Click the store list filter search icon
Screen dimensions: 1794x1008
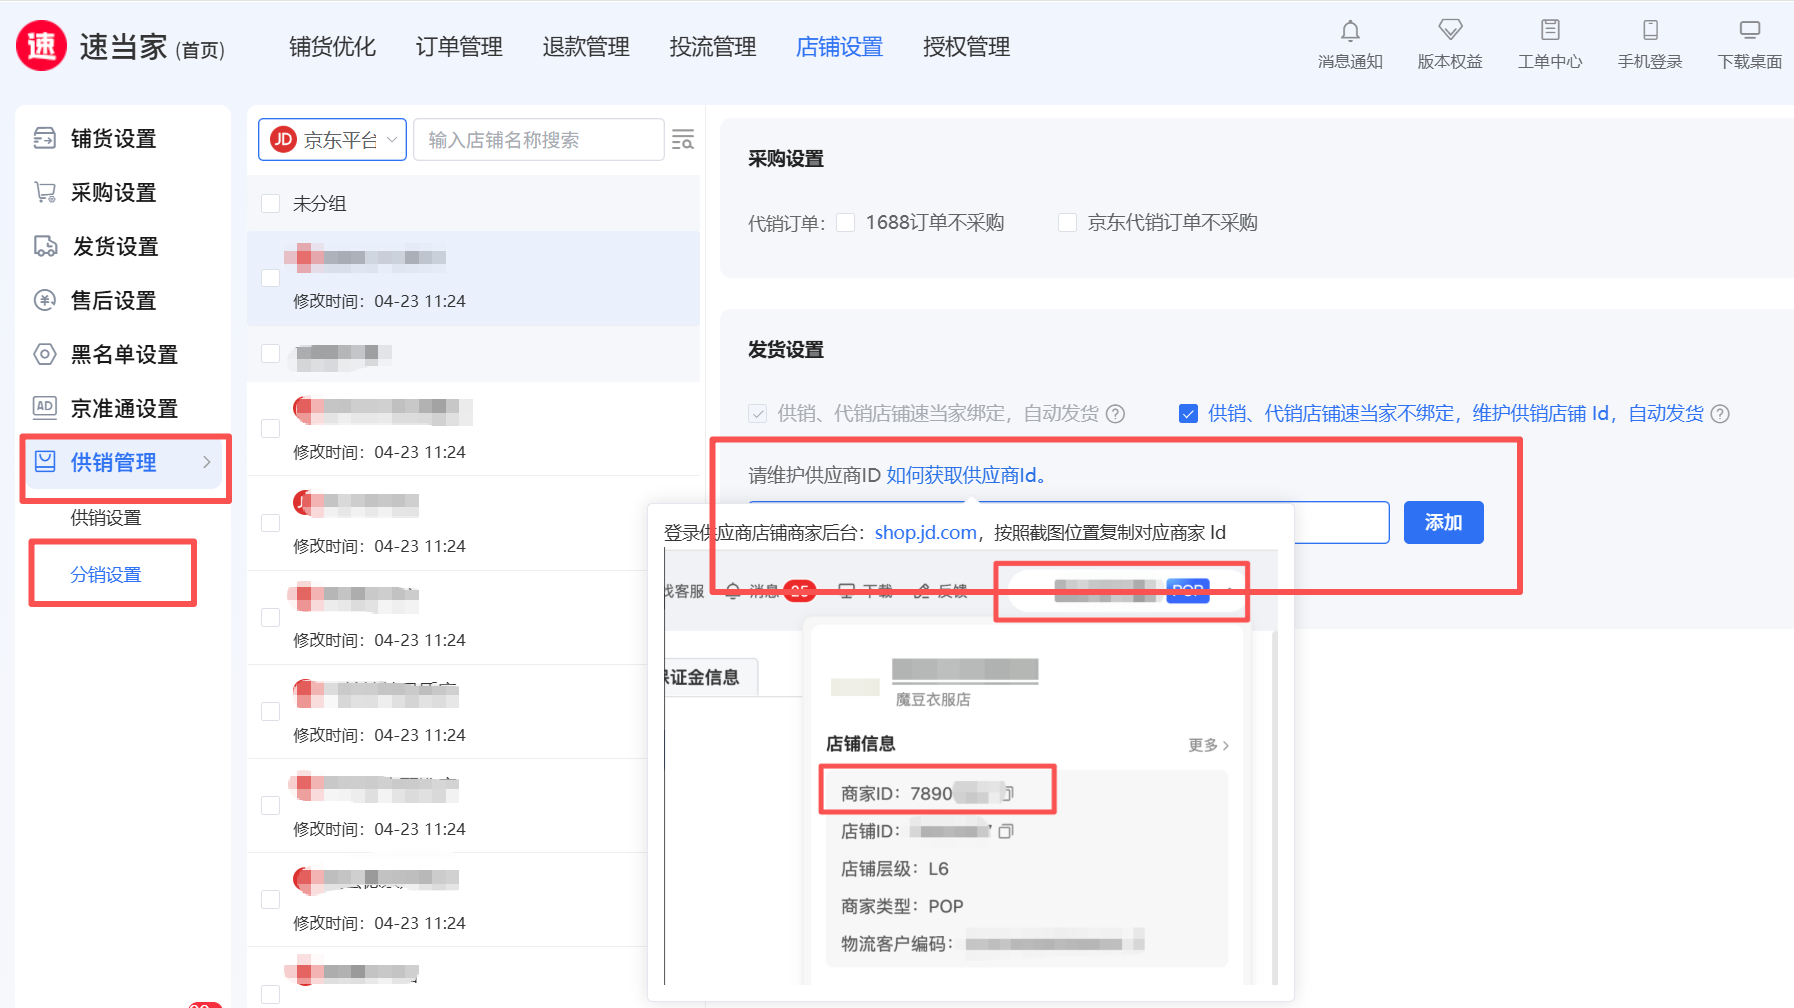[x=683, y=140]
